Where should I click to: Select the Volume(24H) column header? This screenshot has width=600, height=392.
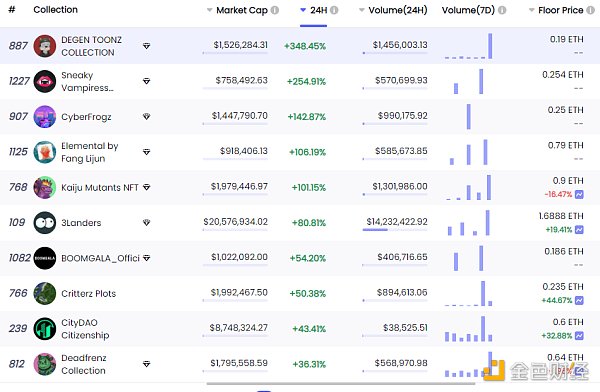point(398,10)
